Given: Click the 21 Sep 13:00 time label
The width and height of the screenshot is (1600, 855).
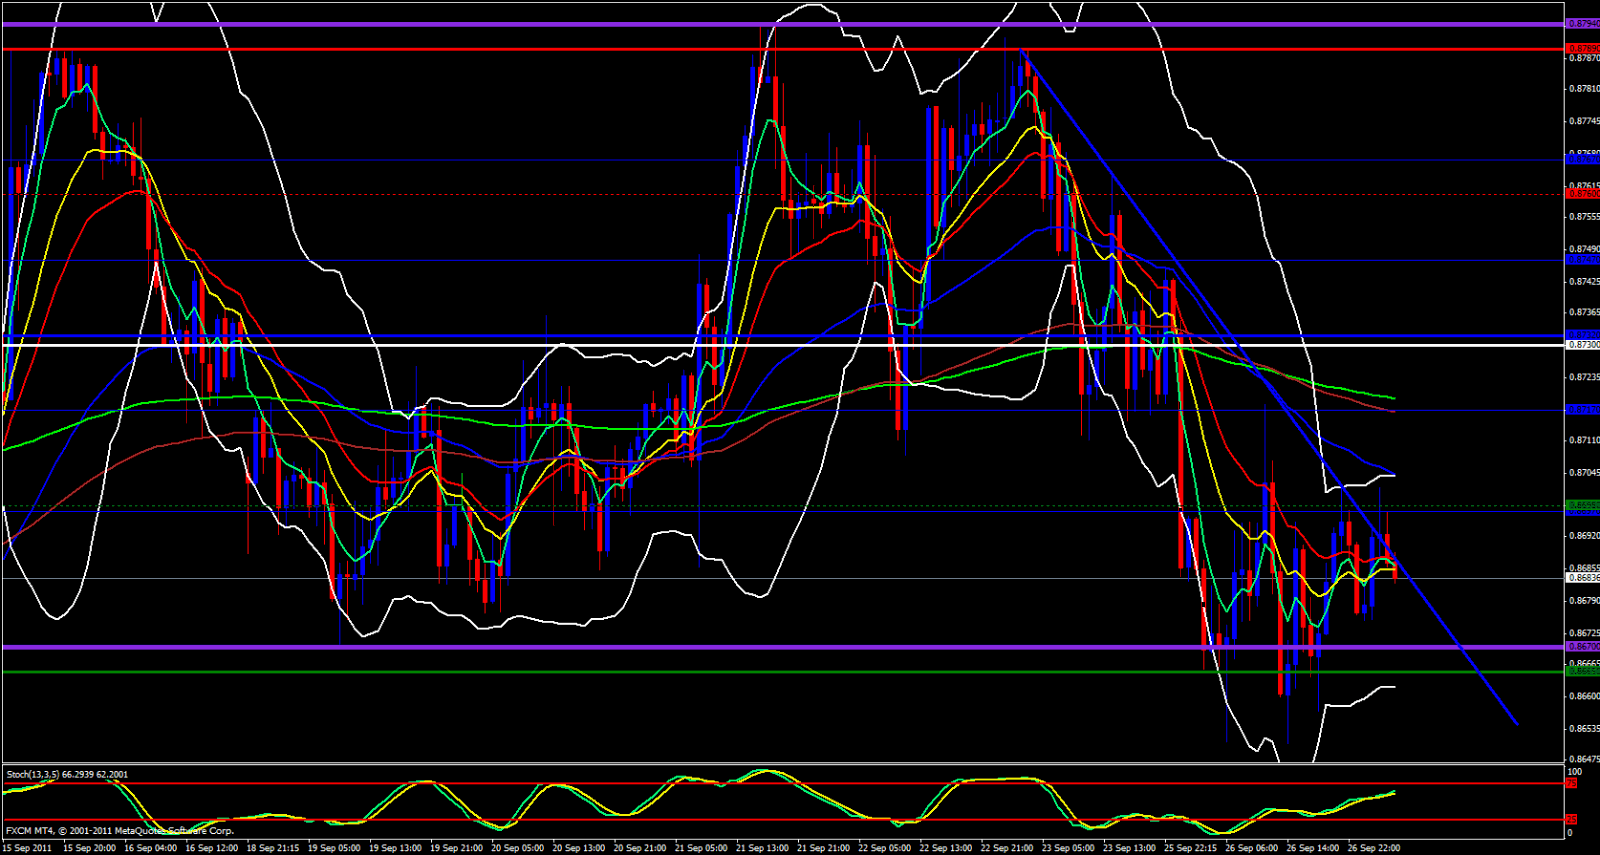Looking at the screenshot, I should pyautogui.click(x=762, y=848).
